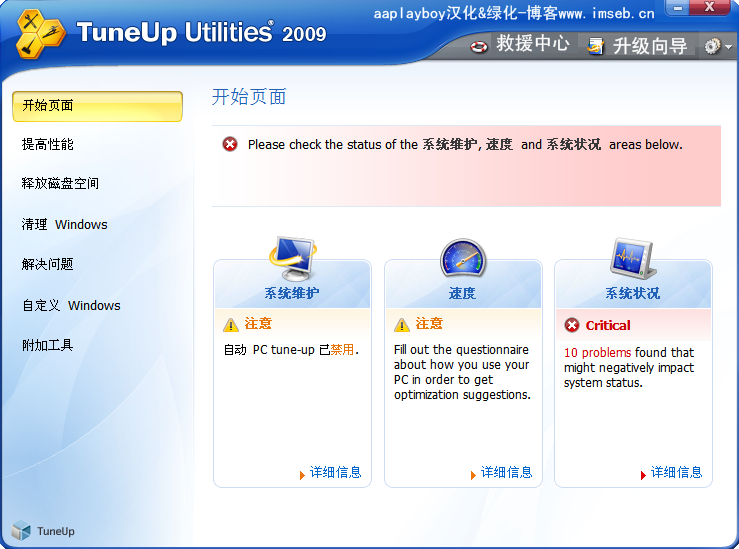Click the Upgrade Wizard icon
This screenshot has height=549, width=739.
(x=597, y=45)
